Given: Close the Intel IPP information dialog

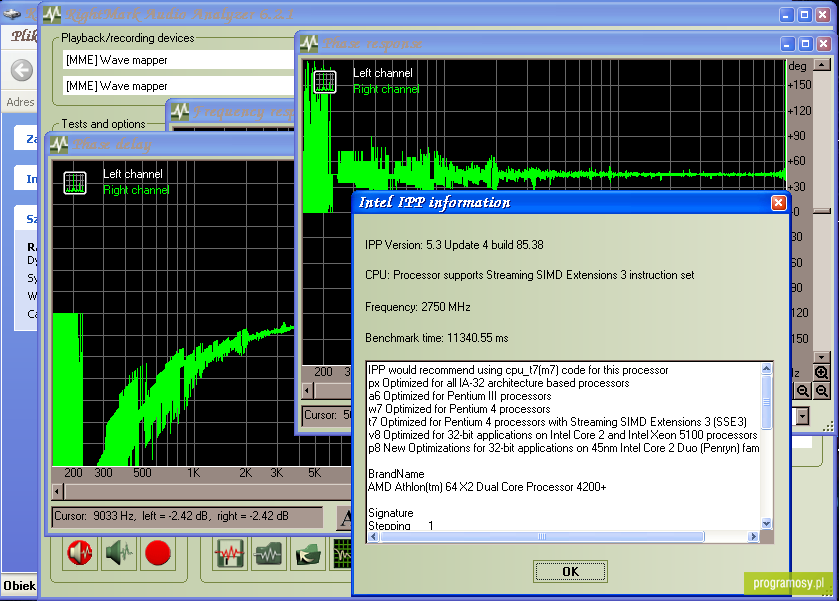Looking at the screenshot, I should pos(778,203).
